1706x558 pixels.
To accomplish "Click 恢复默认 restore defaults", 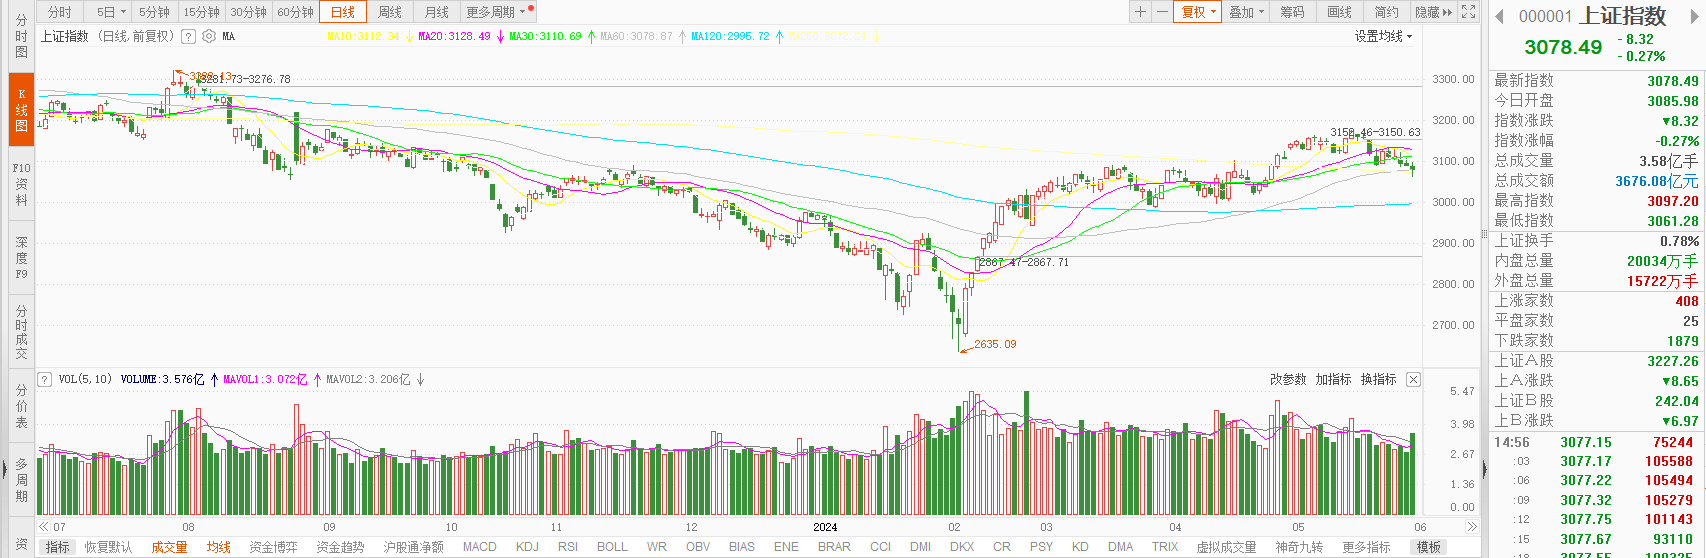I will click(108, 547).
